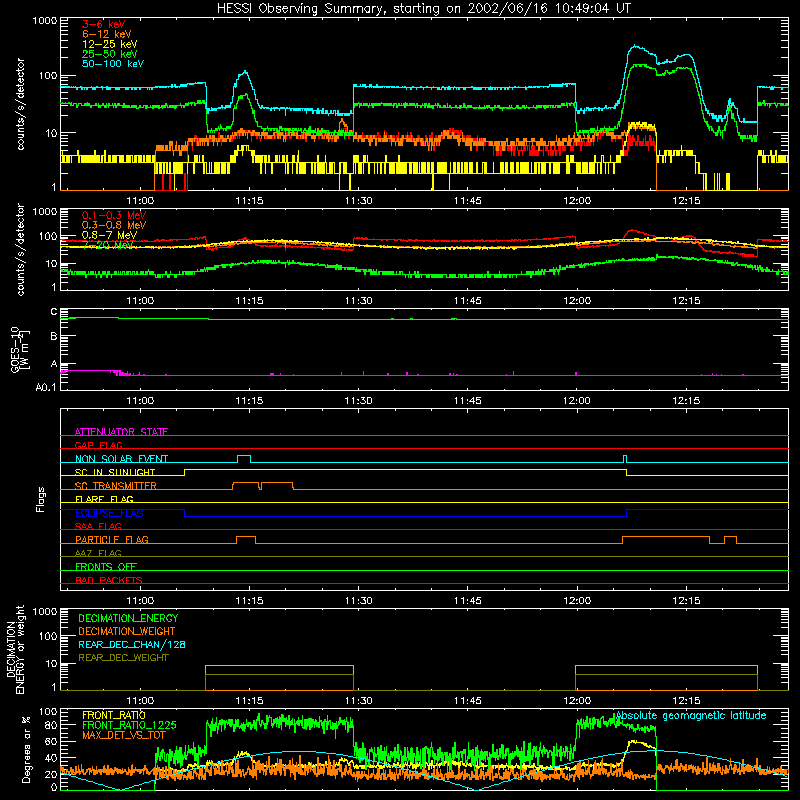Select the GOES-10 axis title
The height and width of the screenshot is (800, 800).
click(20, 349)
